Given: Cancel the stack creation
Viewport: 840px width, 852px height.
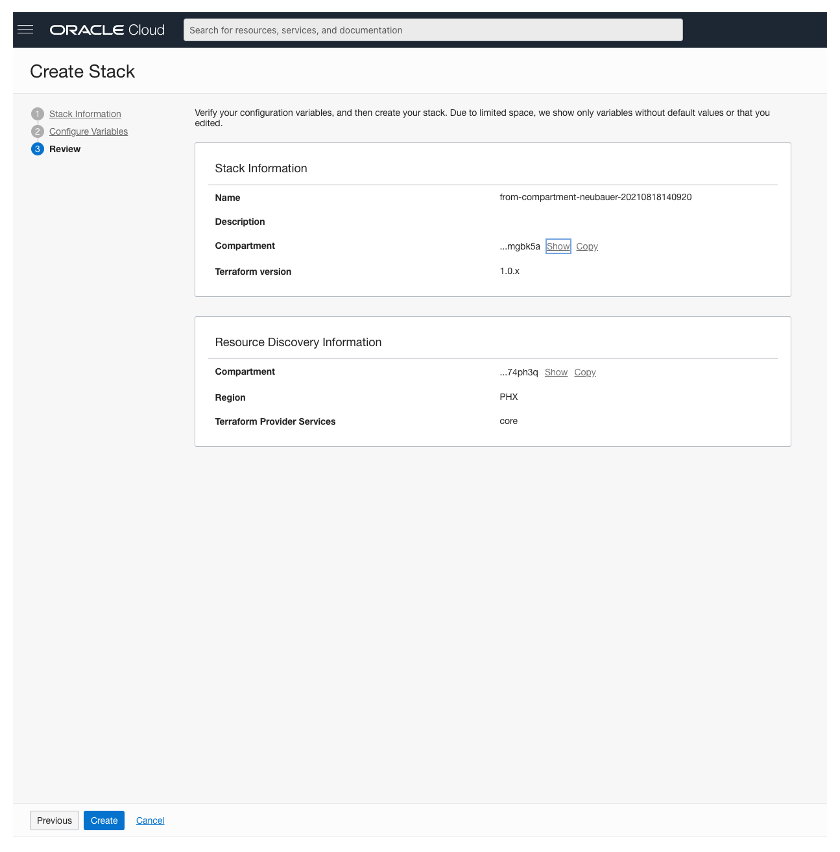Looking at the screenshot, I should 150,820.
